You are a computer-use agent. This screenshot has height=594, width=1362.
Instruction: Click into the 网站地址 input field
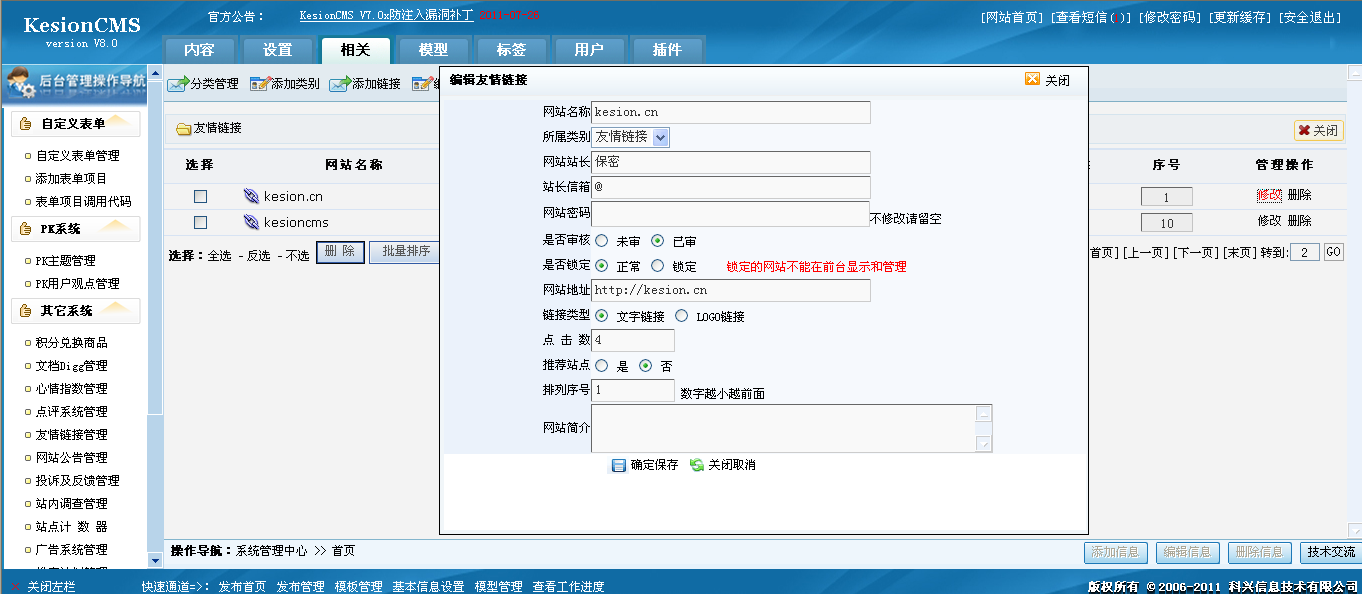[x=731, y=290]
